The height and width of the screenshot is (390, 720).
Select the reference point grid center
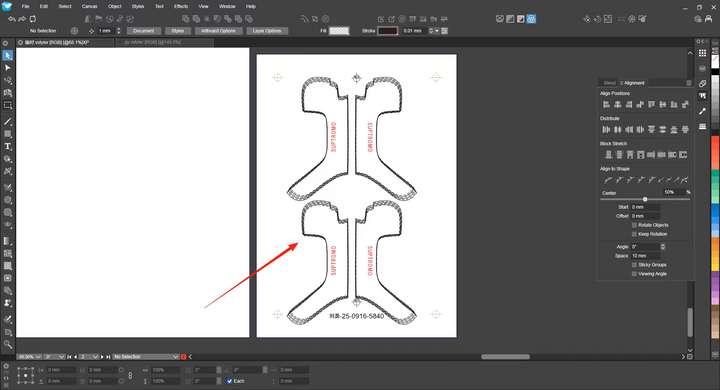[26, 375]
